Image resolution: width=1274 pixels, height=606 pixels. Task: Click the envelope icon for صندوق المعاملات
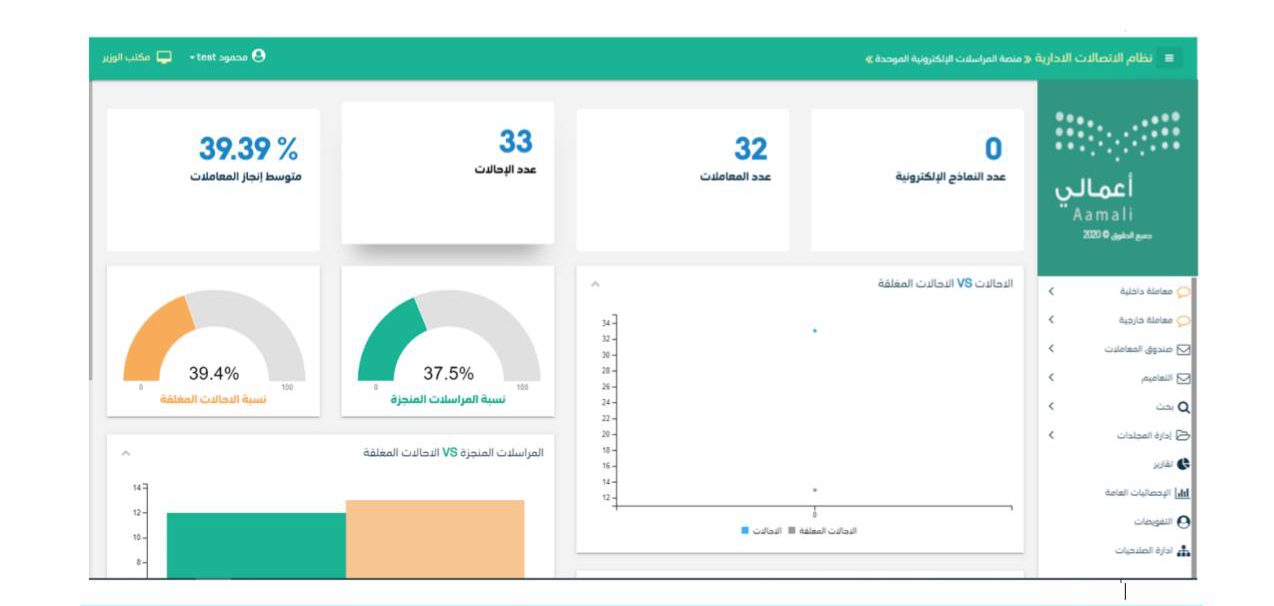click(x=1184, y=350)
